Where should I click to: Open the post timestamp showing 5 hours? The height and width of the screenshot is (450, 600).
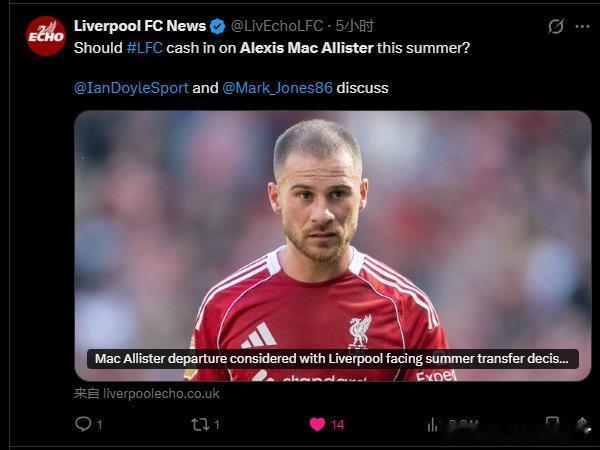[x=355, y=26]
